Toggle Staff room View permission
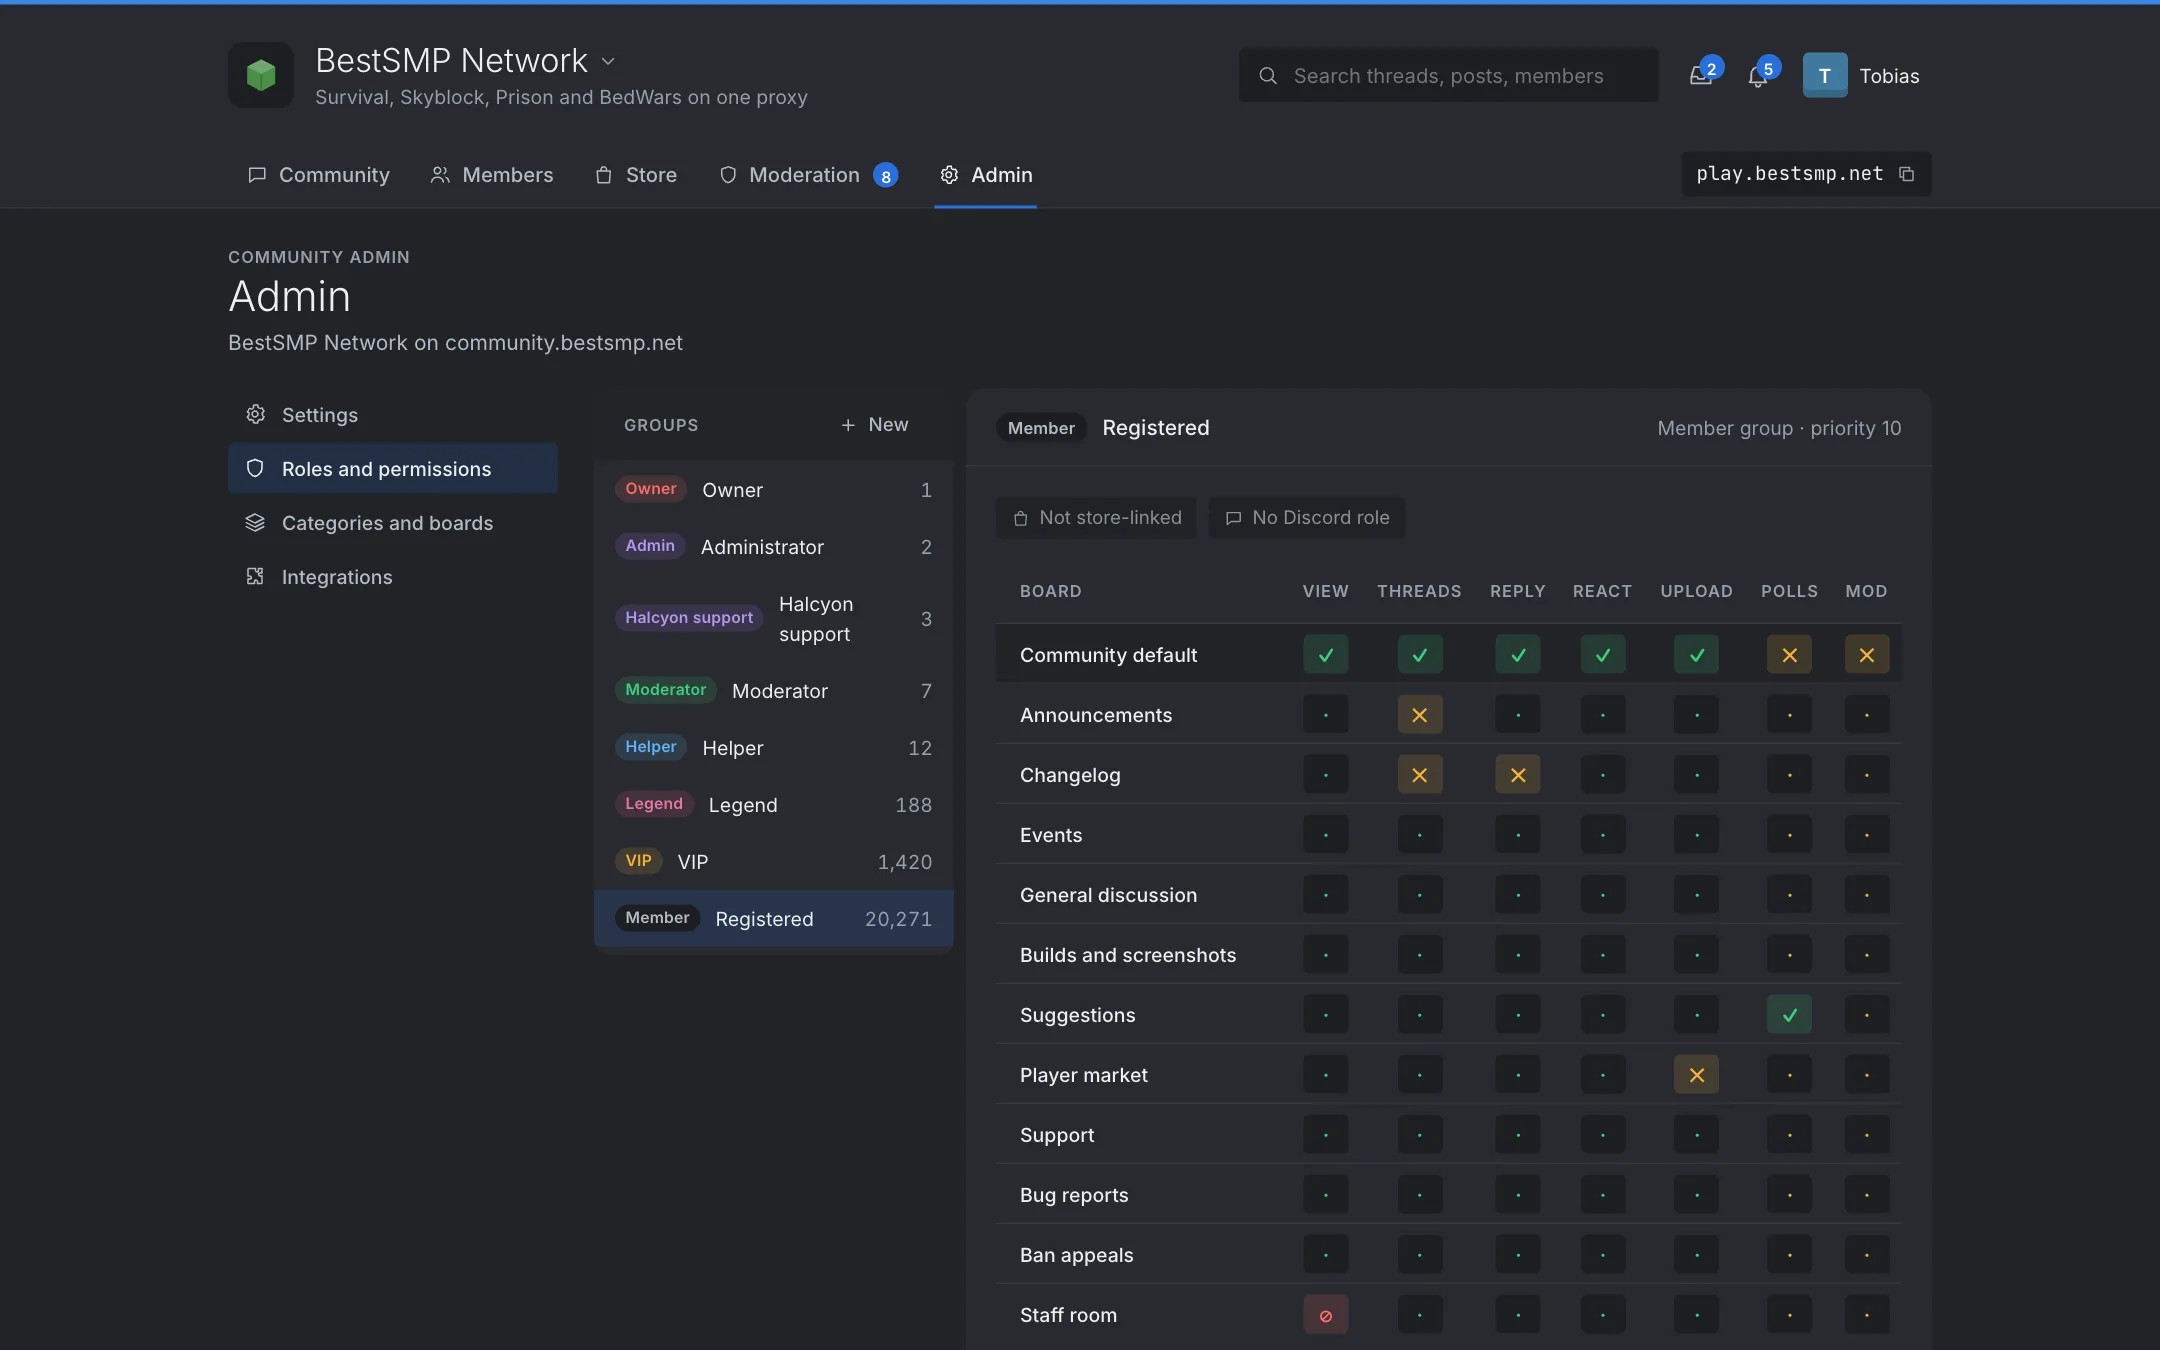The width and height of the screenshot is (2160, 1350). (x=1326, y=1315)
